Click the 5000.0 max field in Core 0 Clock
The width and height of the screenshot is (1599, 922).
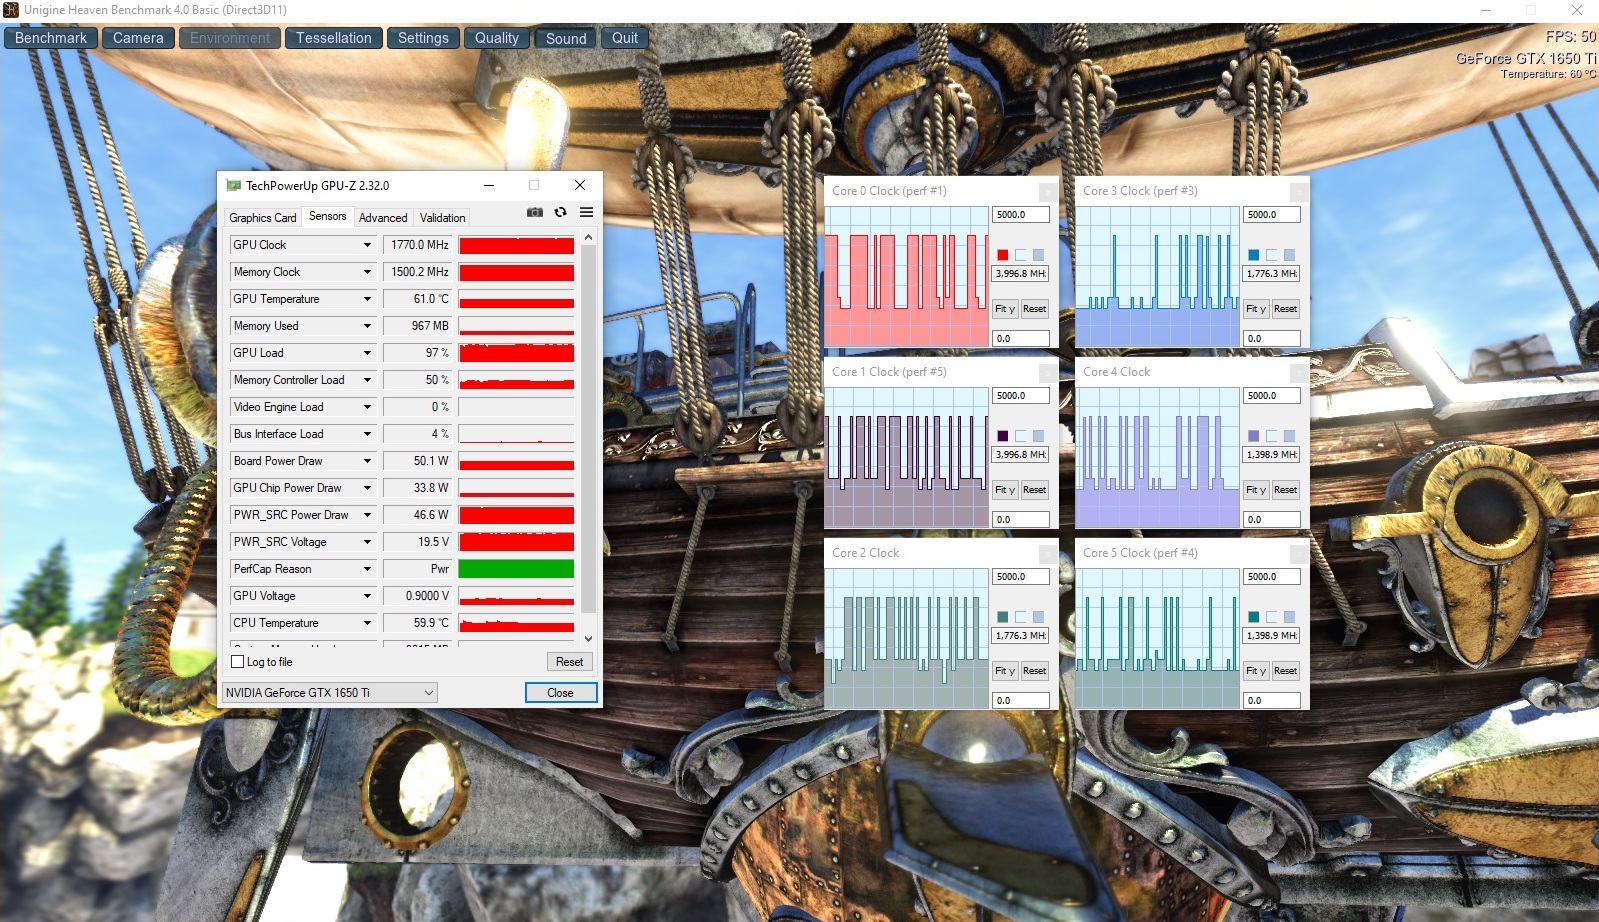[x=1021, y=215]
